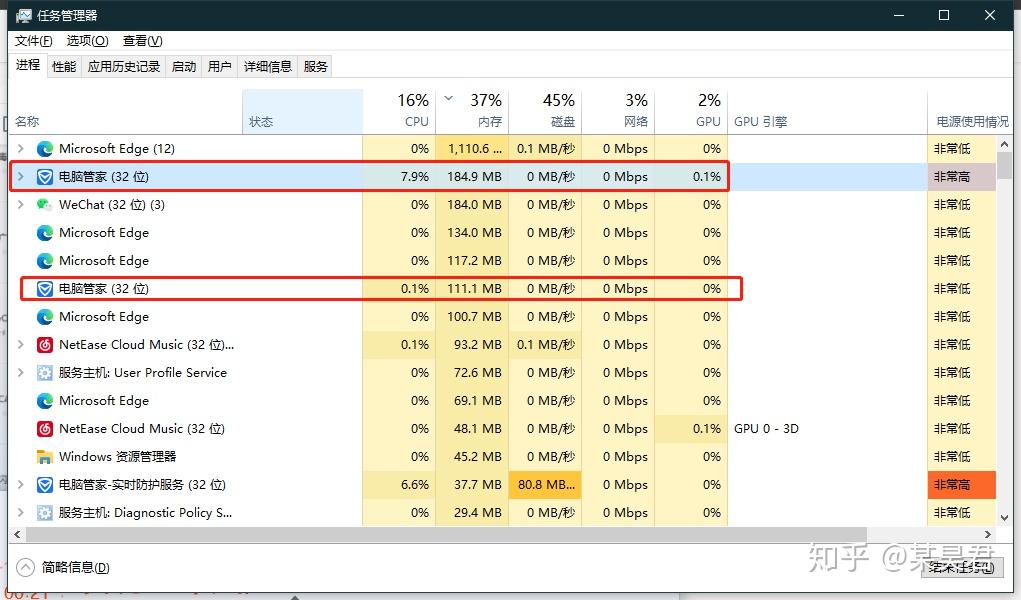Click the 结束任务 button
Viewport: 1021px width, 600px height.
coord(961,567)
